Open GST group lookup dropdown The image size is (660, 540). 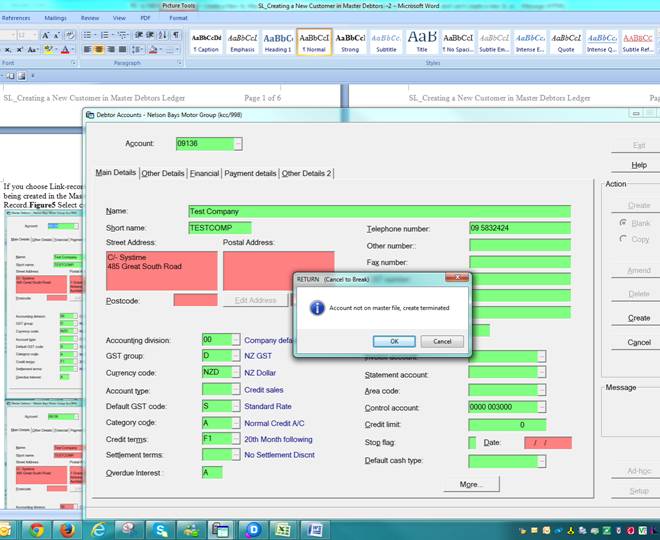[236, 356]
